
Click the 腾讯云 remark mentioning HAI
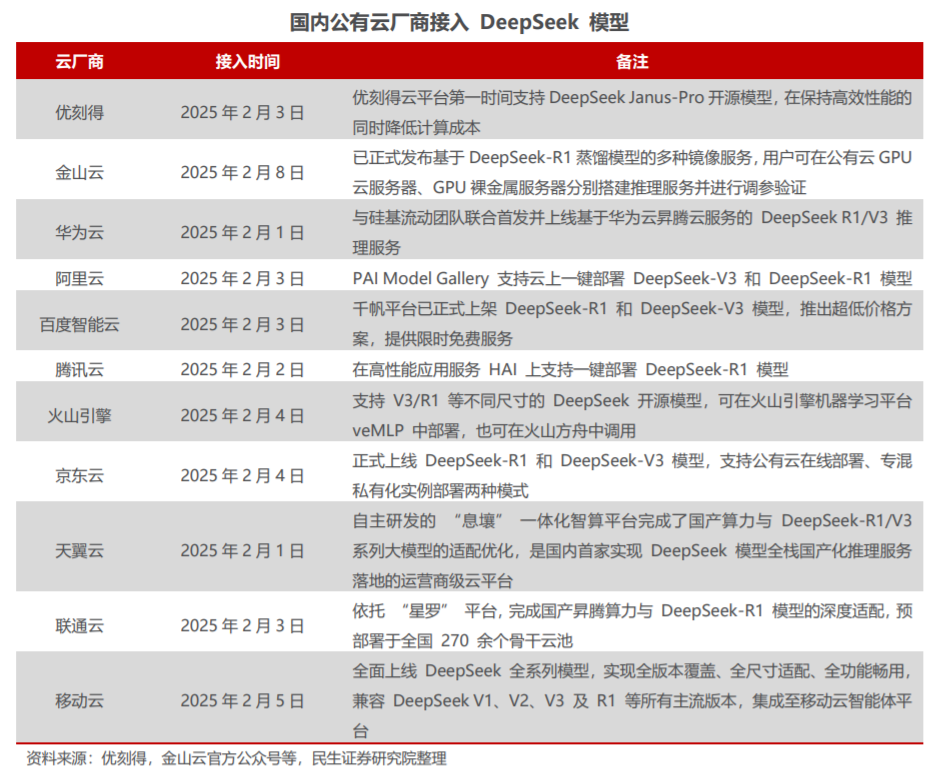[x=570, y=370]
